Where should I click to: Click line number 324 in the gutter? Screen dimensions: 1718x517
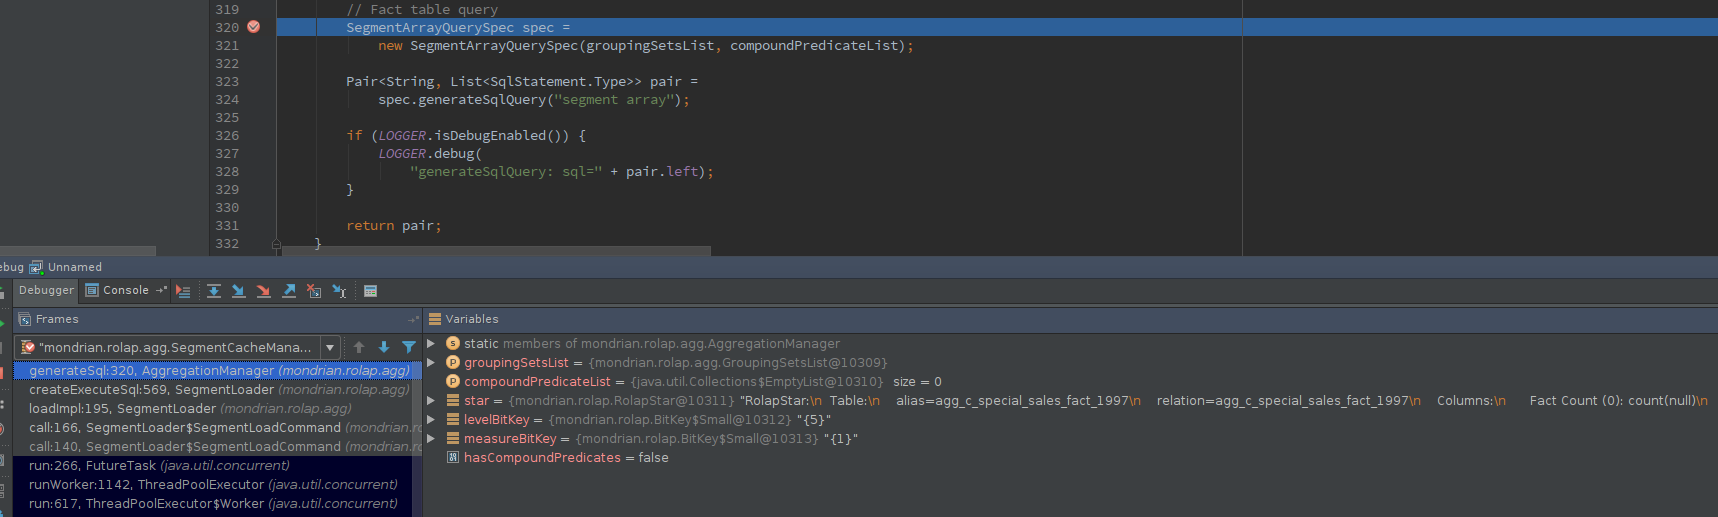(227, 99)
